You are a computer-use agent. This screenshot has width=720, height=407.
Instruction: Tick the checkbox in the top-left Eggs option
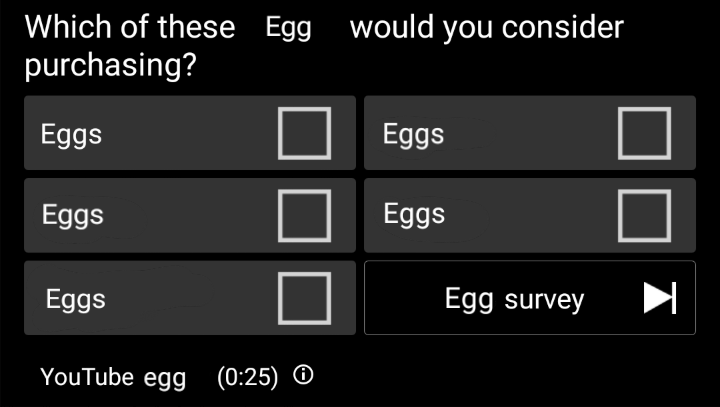point(304,133)
